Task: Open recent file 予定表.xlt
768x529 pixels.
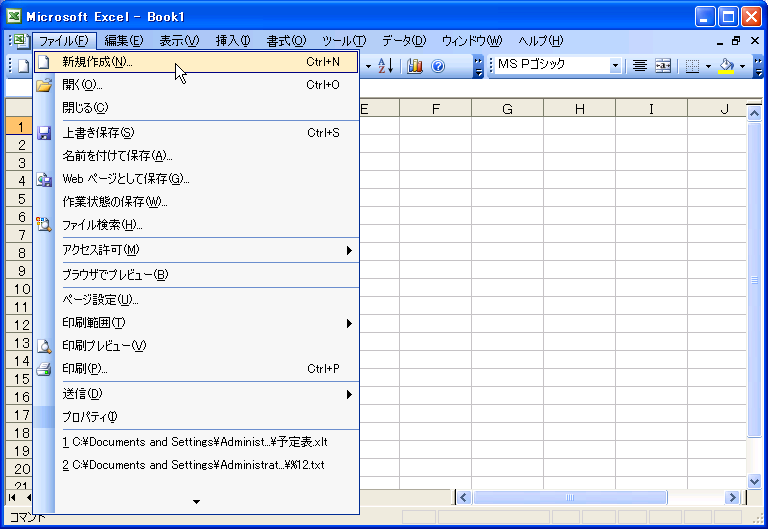Action: [196, 442]
